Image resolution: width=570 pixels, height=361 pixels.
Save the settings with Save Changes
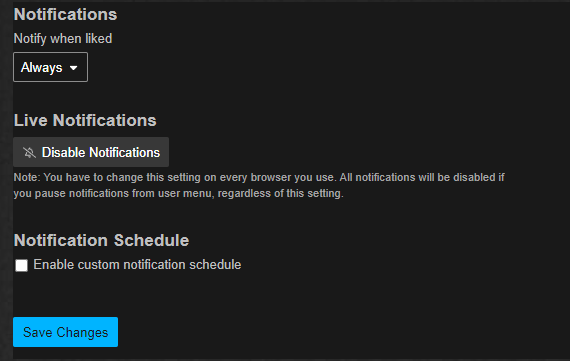[x=65, y=332]
